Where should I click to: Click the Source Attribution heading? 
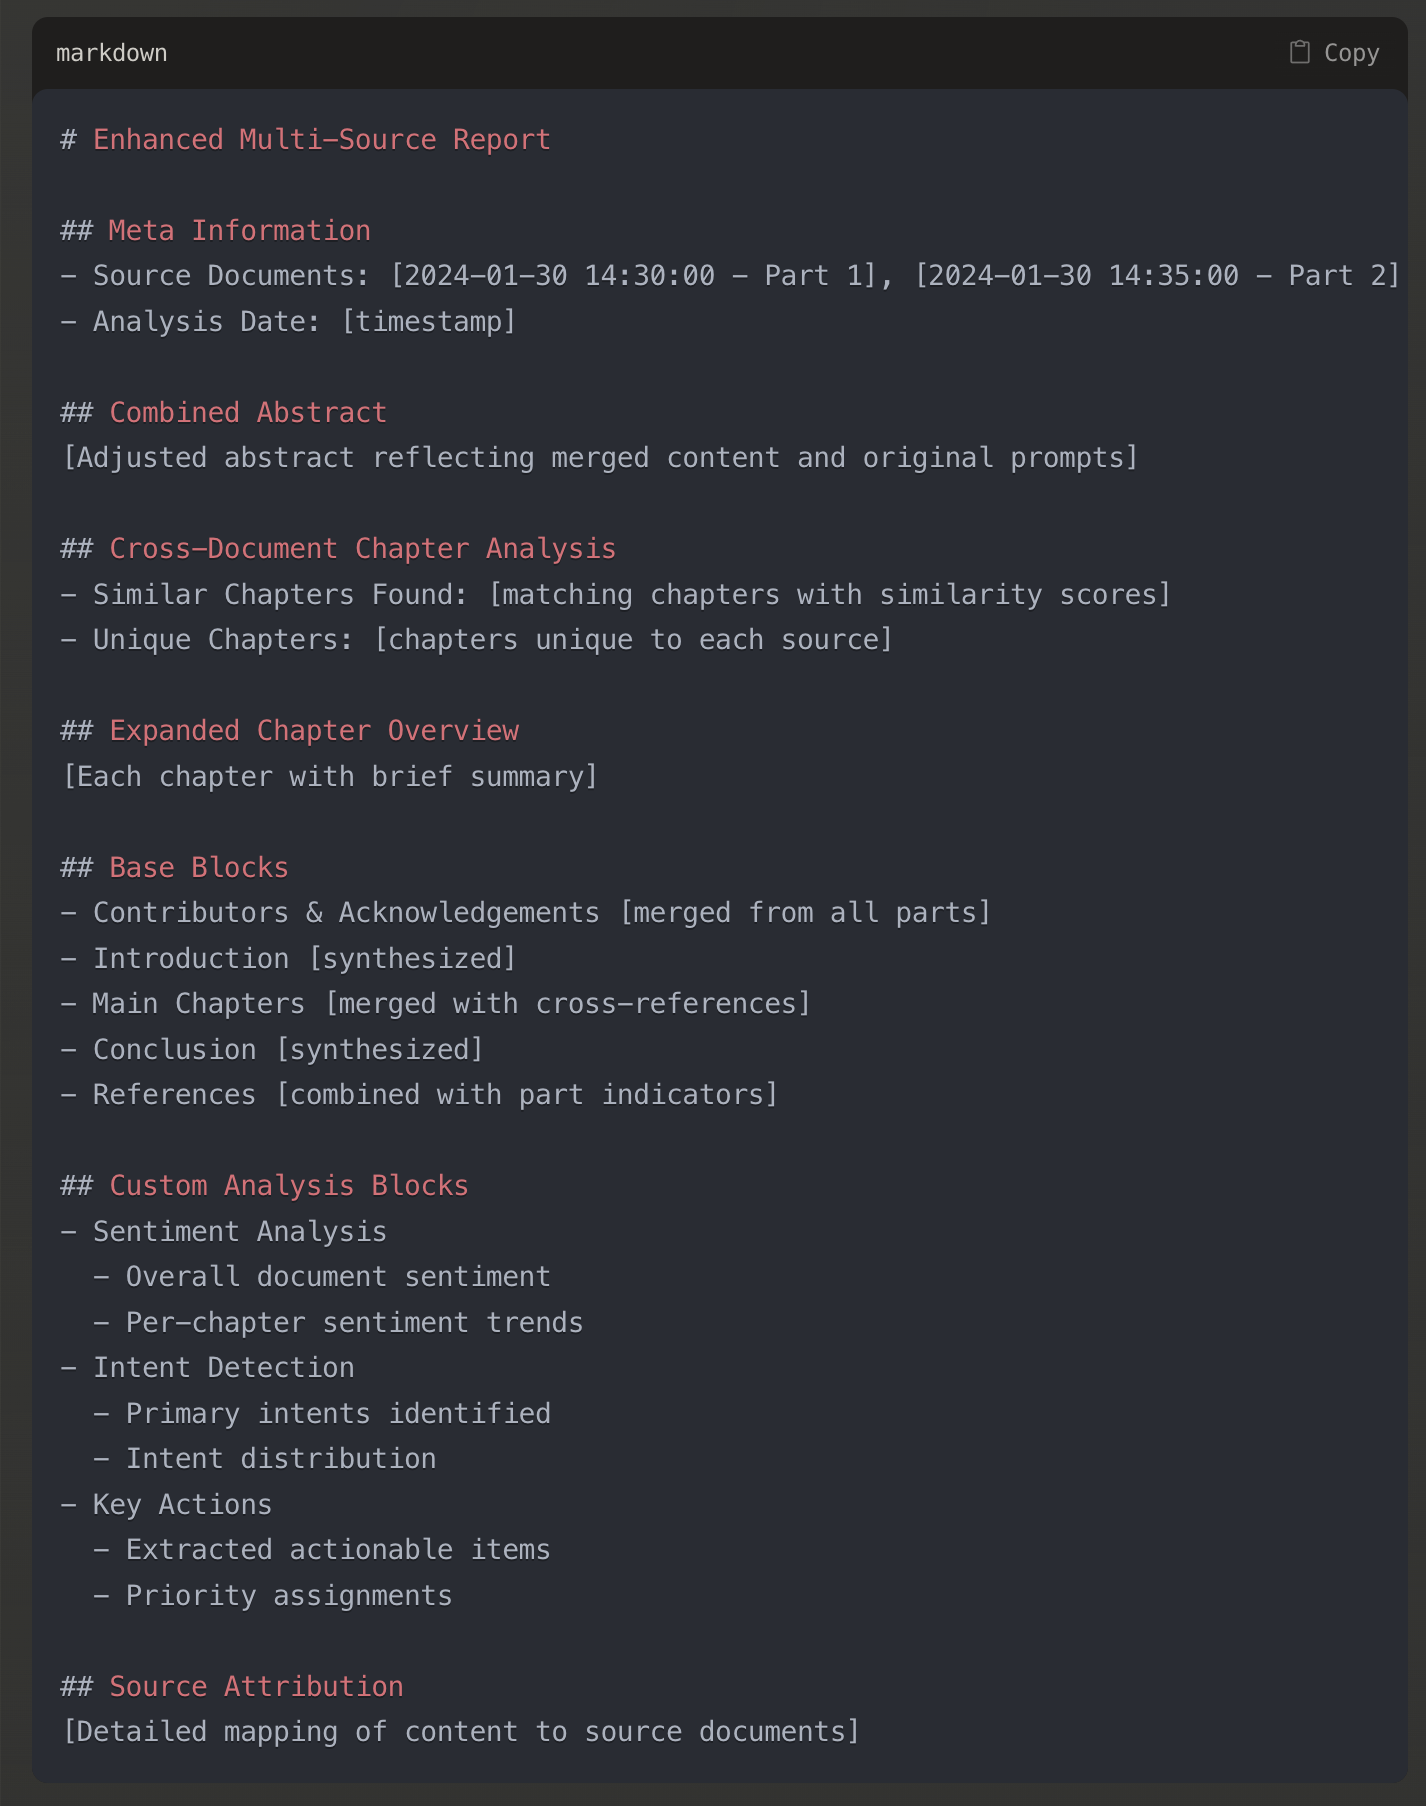[256, 1685]
